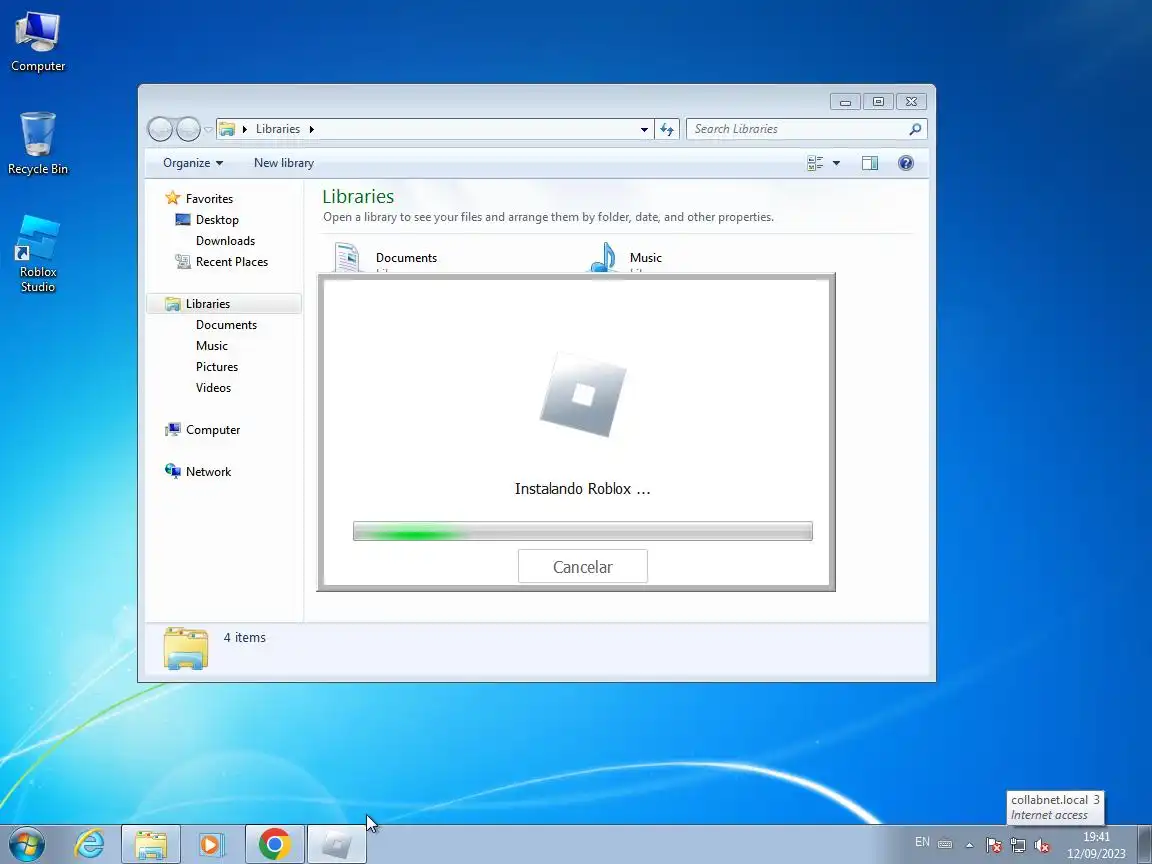Launch Roblox Studio desktop shortcut
1152x864 pixels.
point(37,253)
